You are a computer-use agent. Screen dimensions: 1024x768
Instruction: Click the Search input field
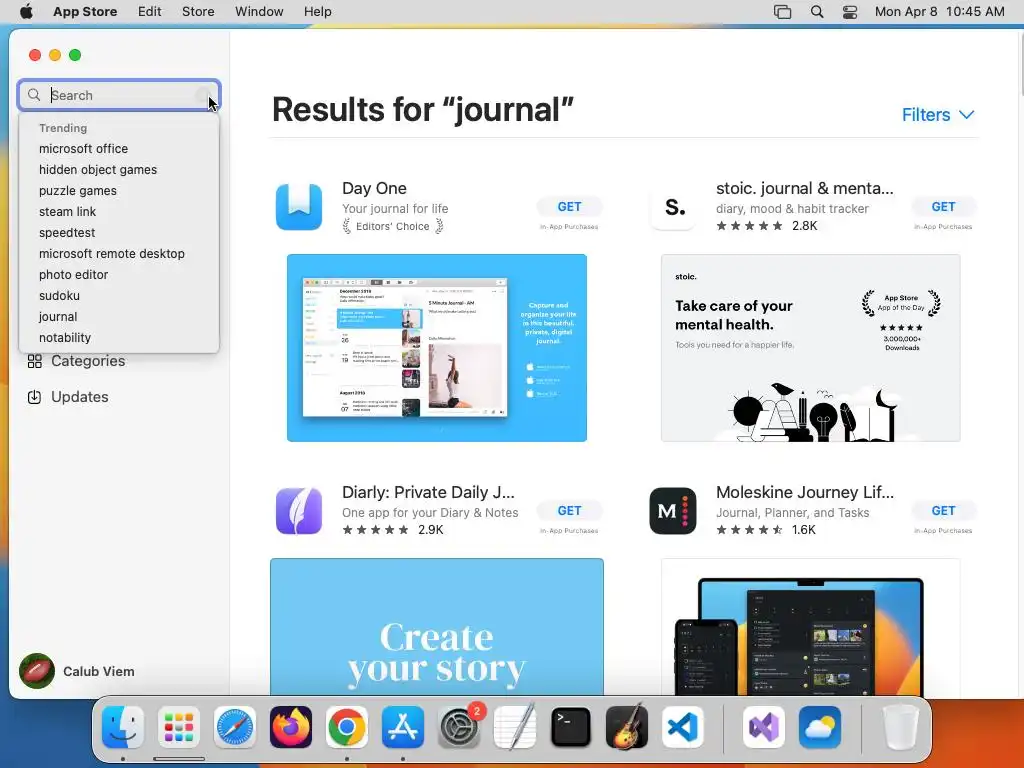coord(119,95)
